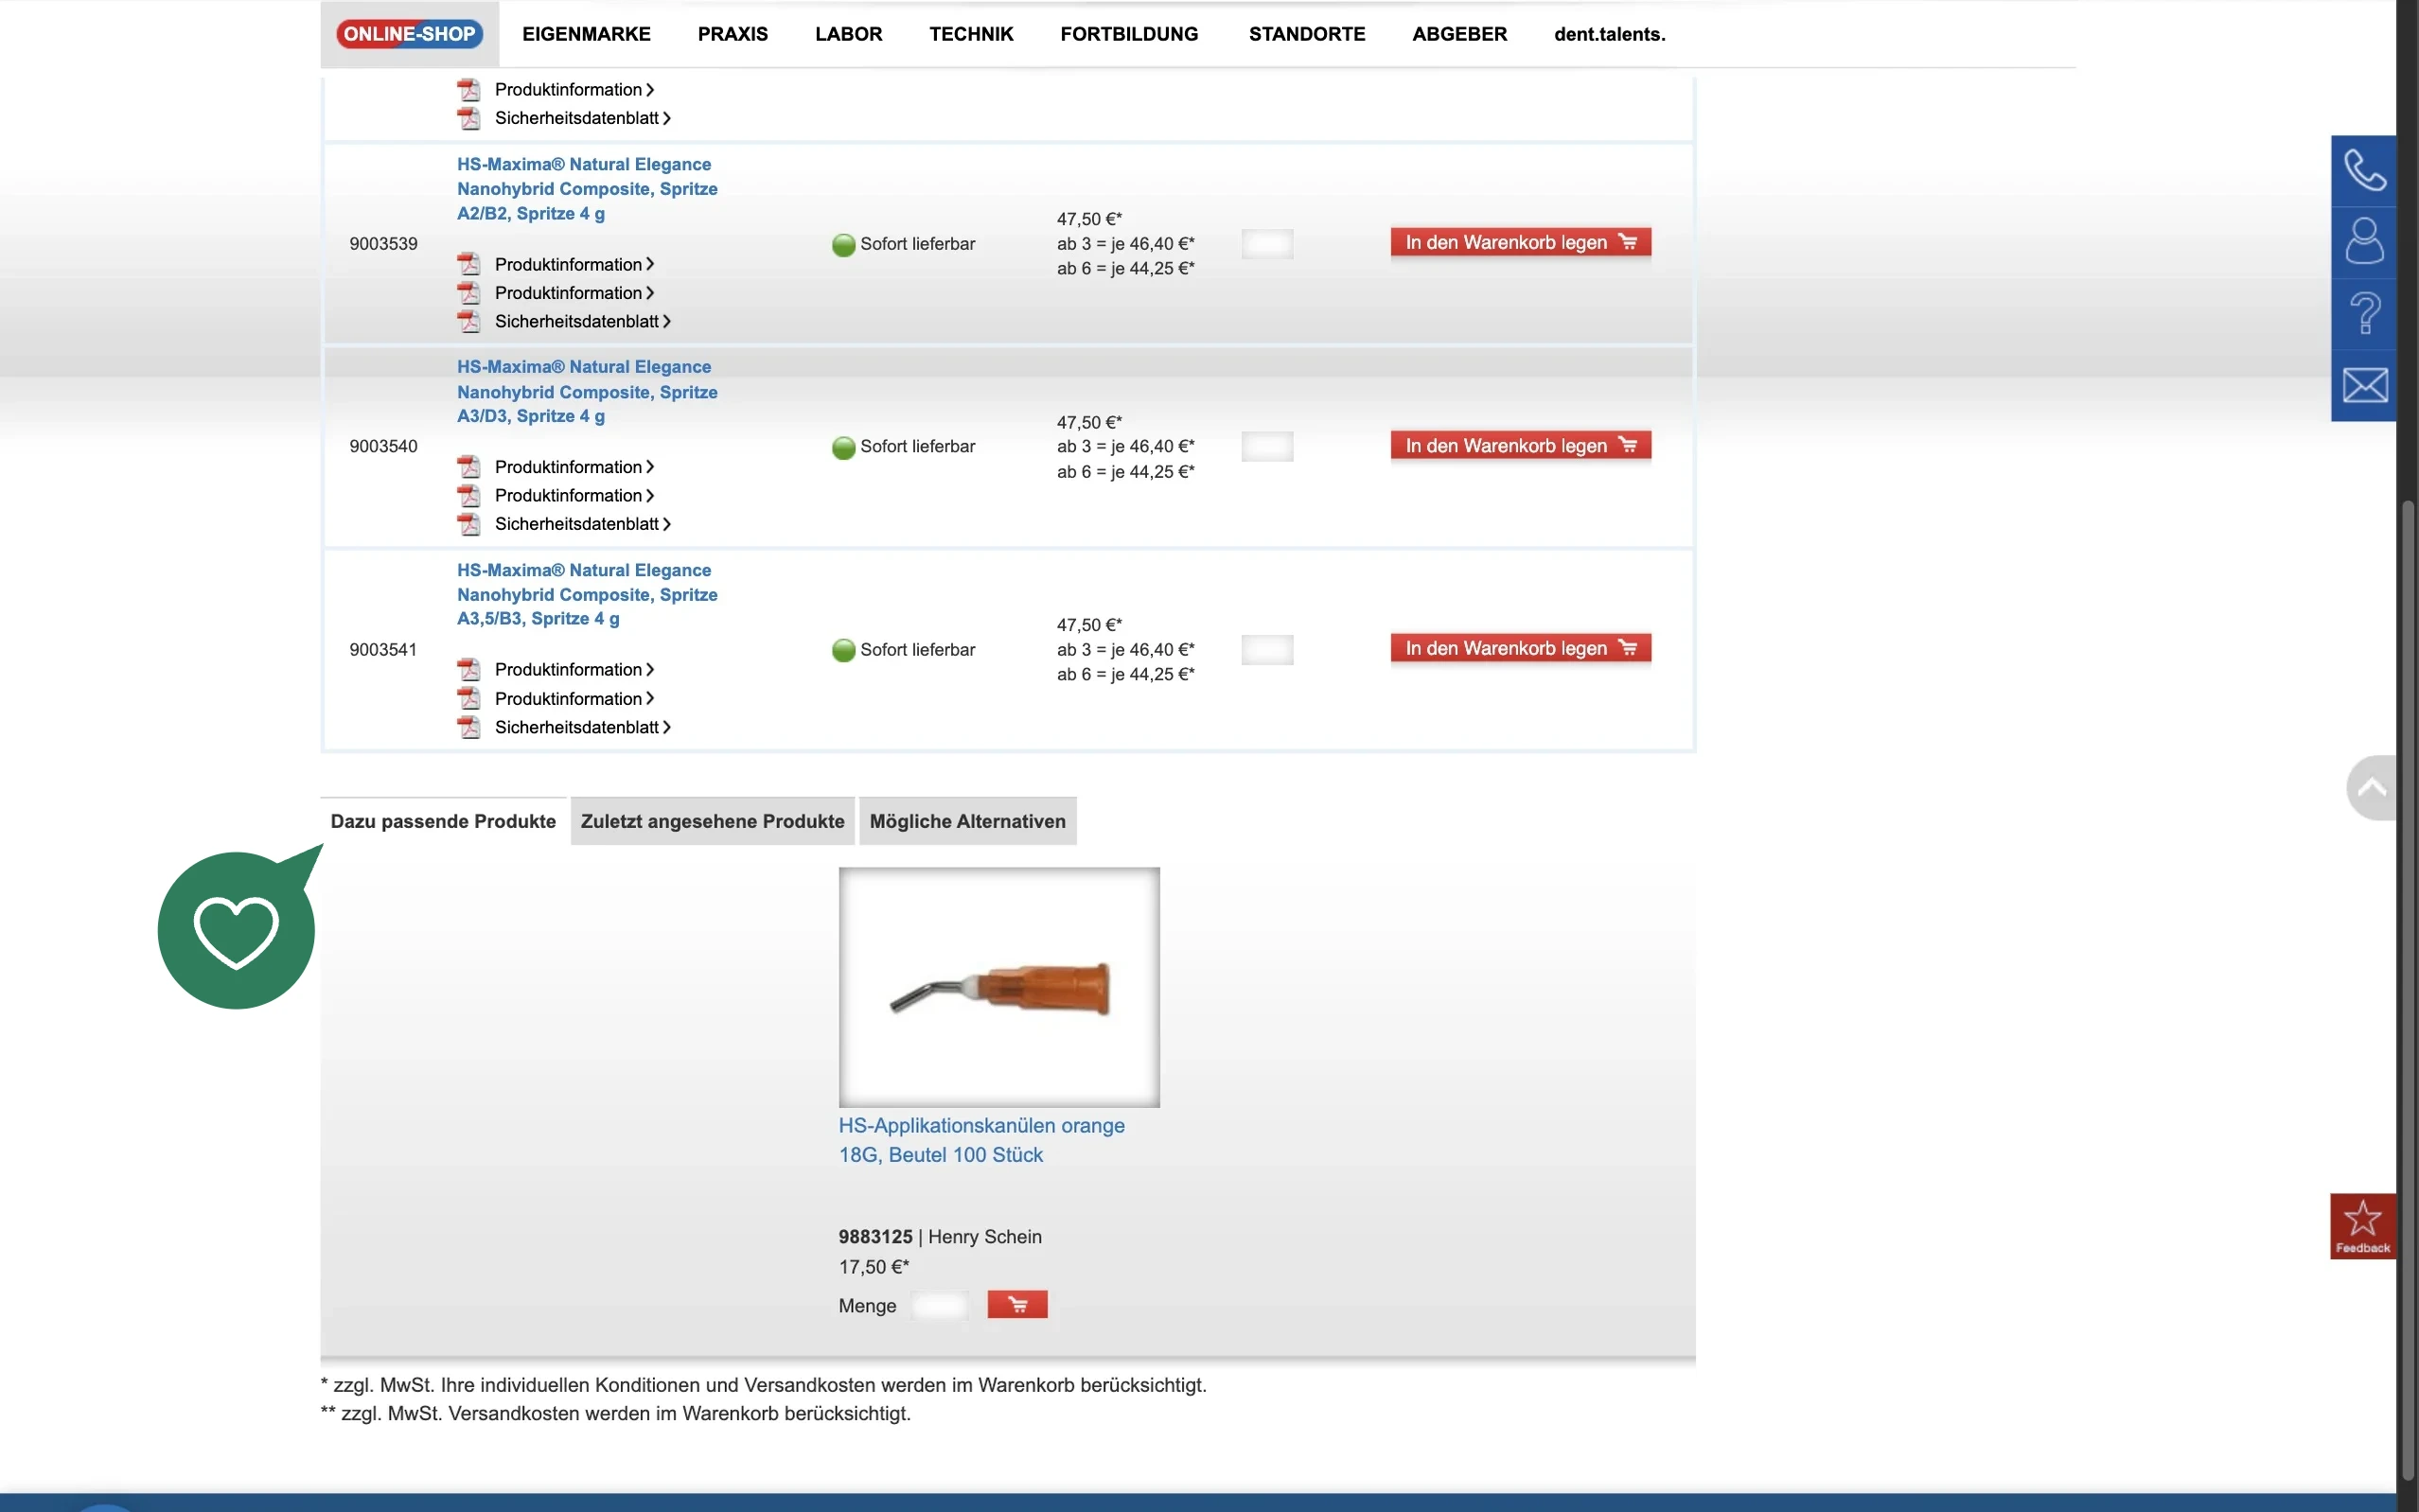Click the orange cannula product thumbnail

tap(999, 987)
